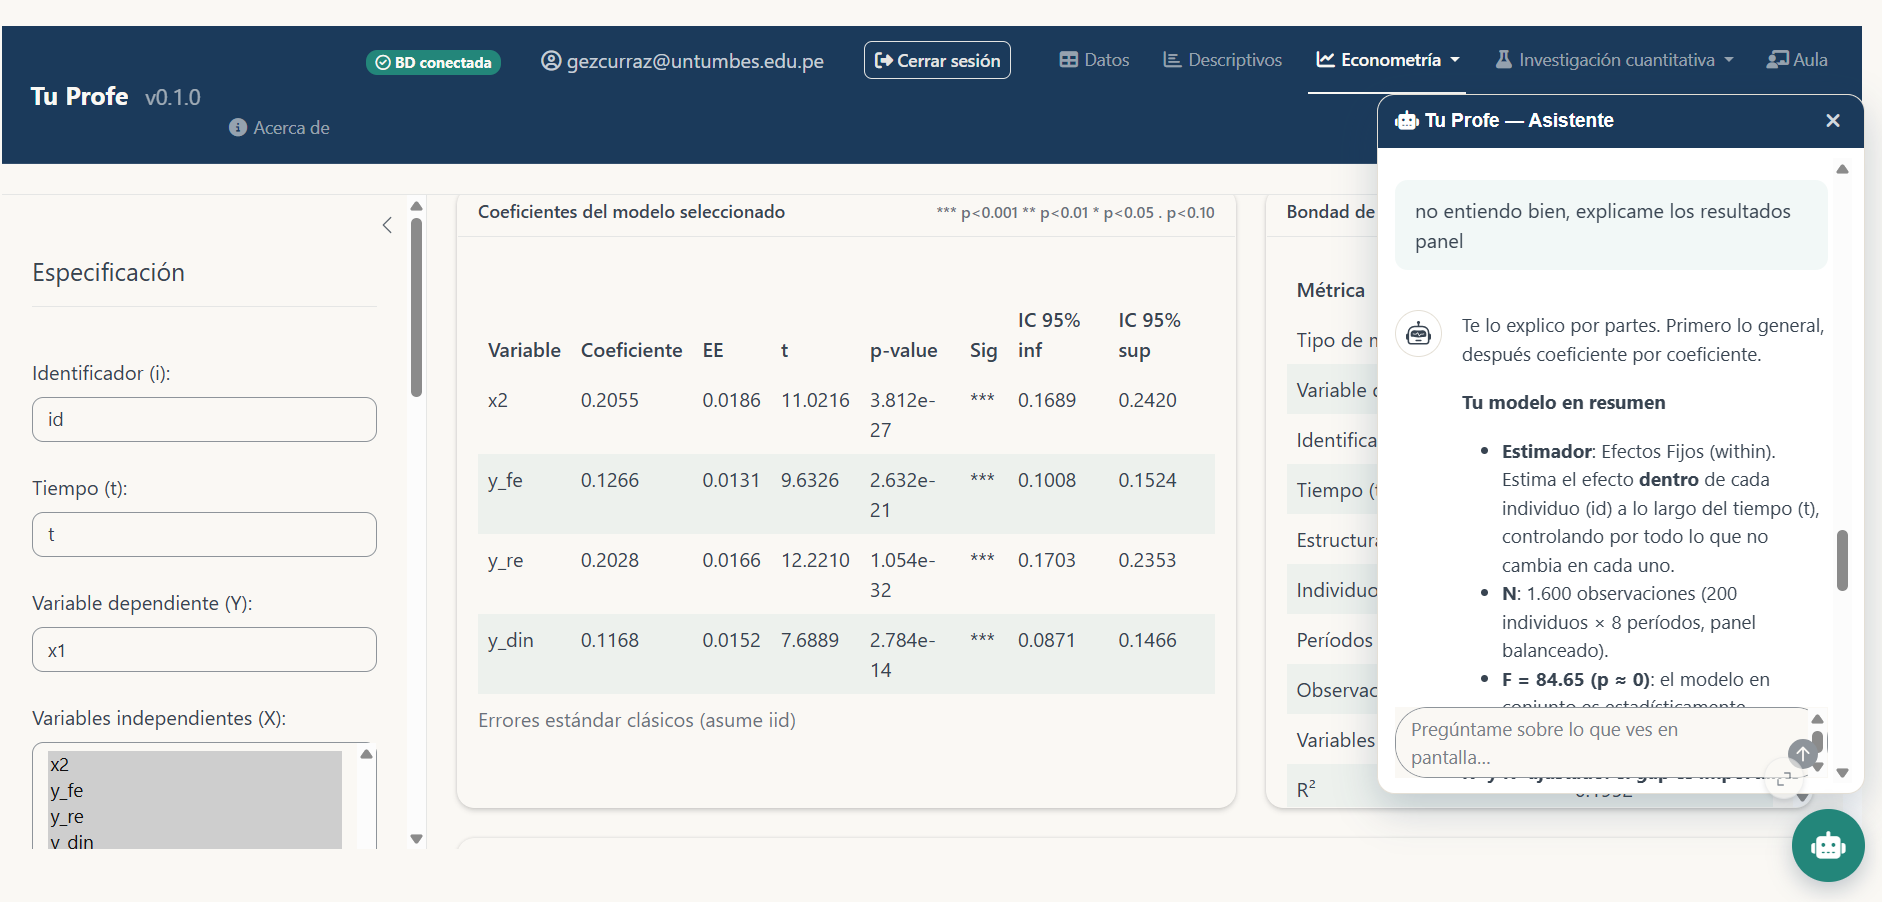
Task: Click the Variable dependiente (Y) input field
Action: [x=204, y=650]
